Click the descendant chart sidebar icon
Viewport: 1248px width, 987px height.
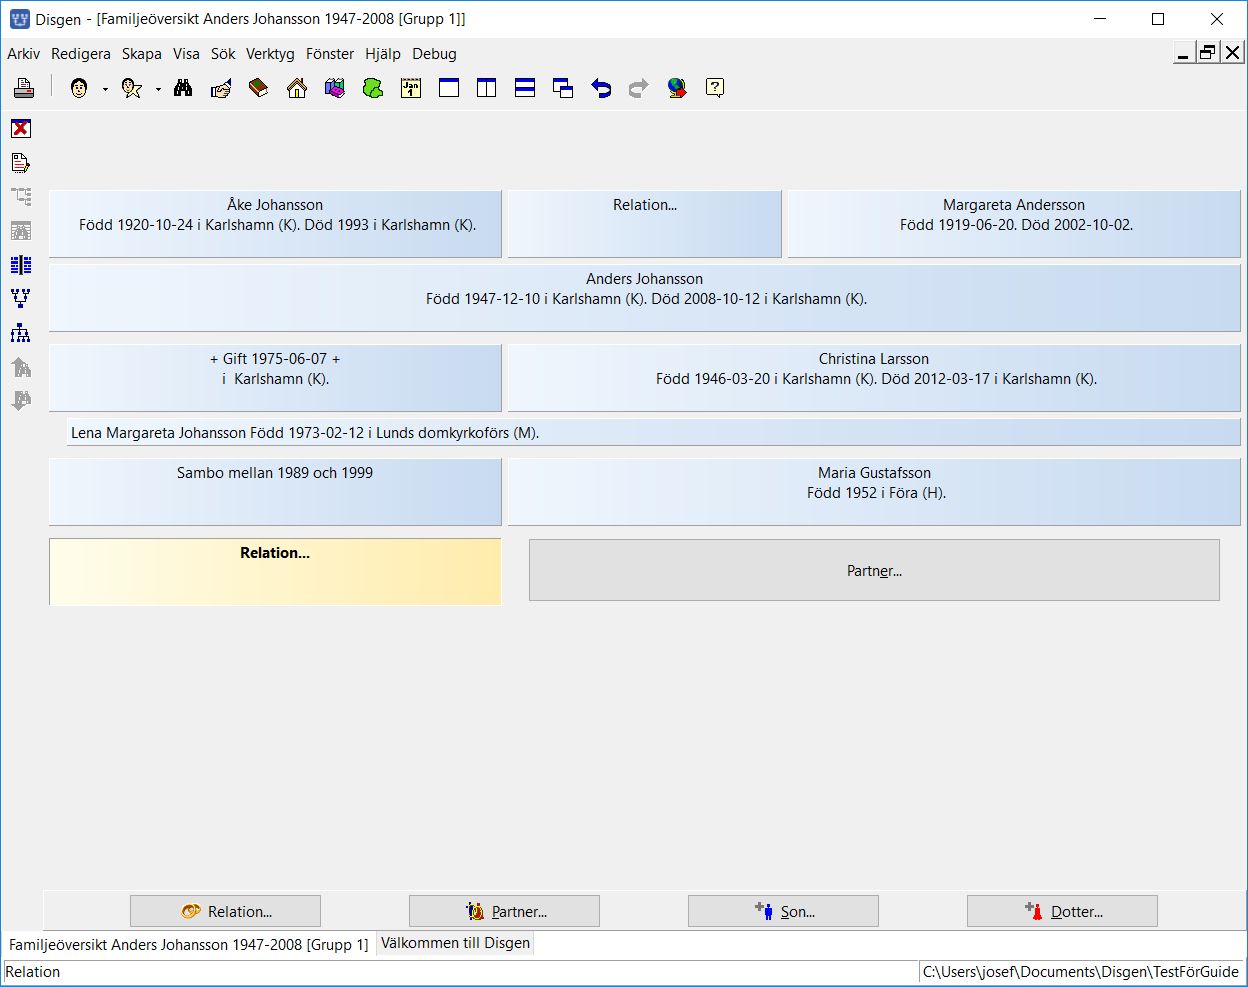(21, 333)
